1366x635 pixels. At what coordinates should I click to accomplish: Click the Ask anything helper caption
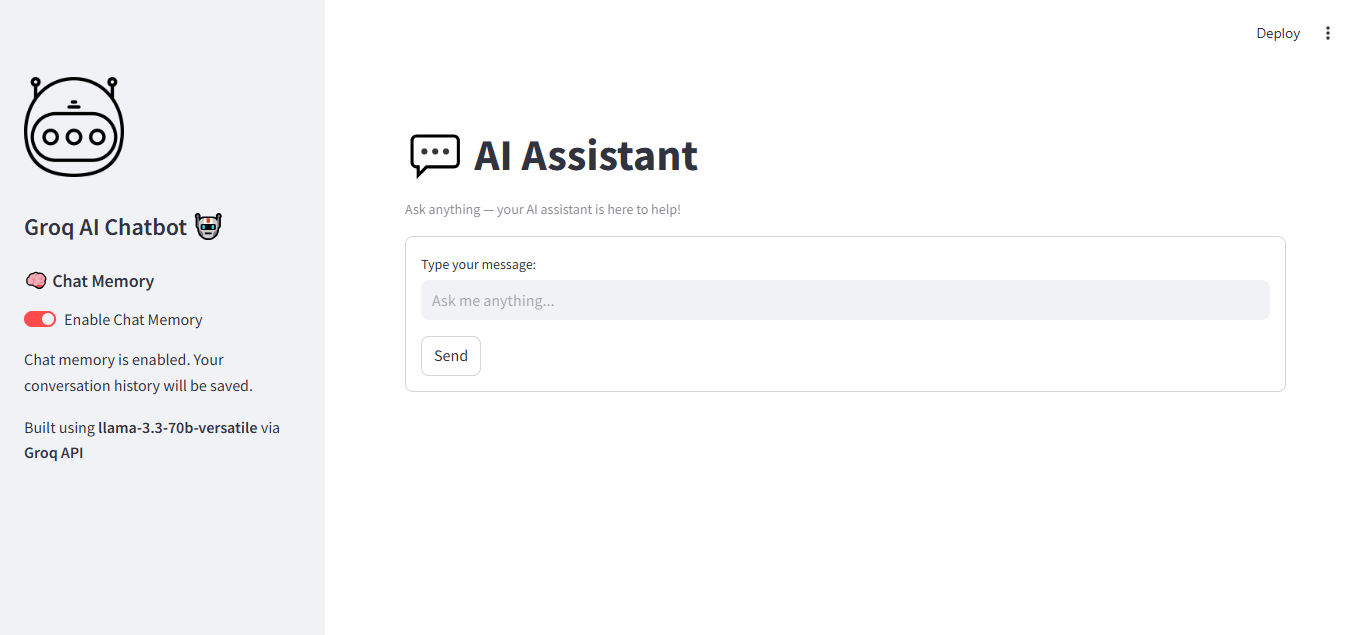click(x=543, y=209)
